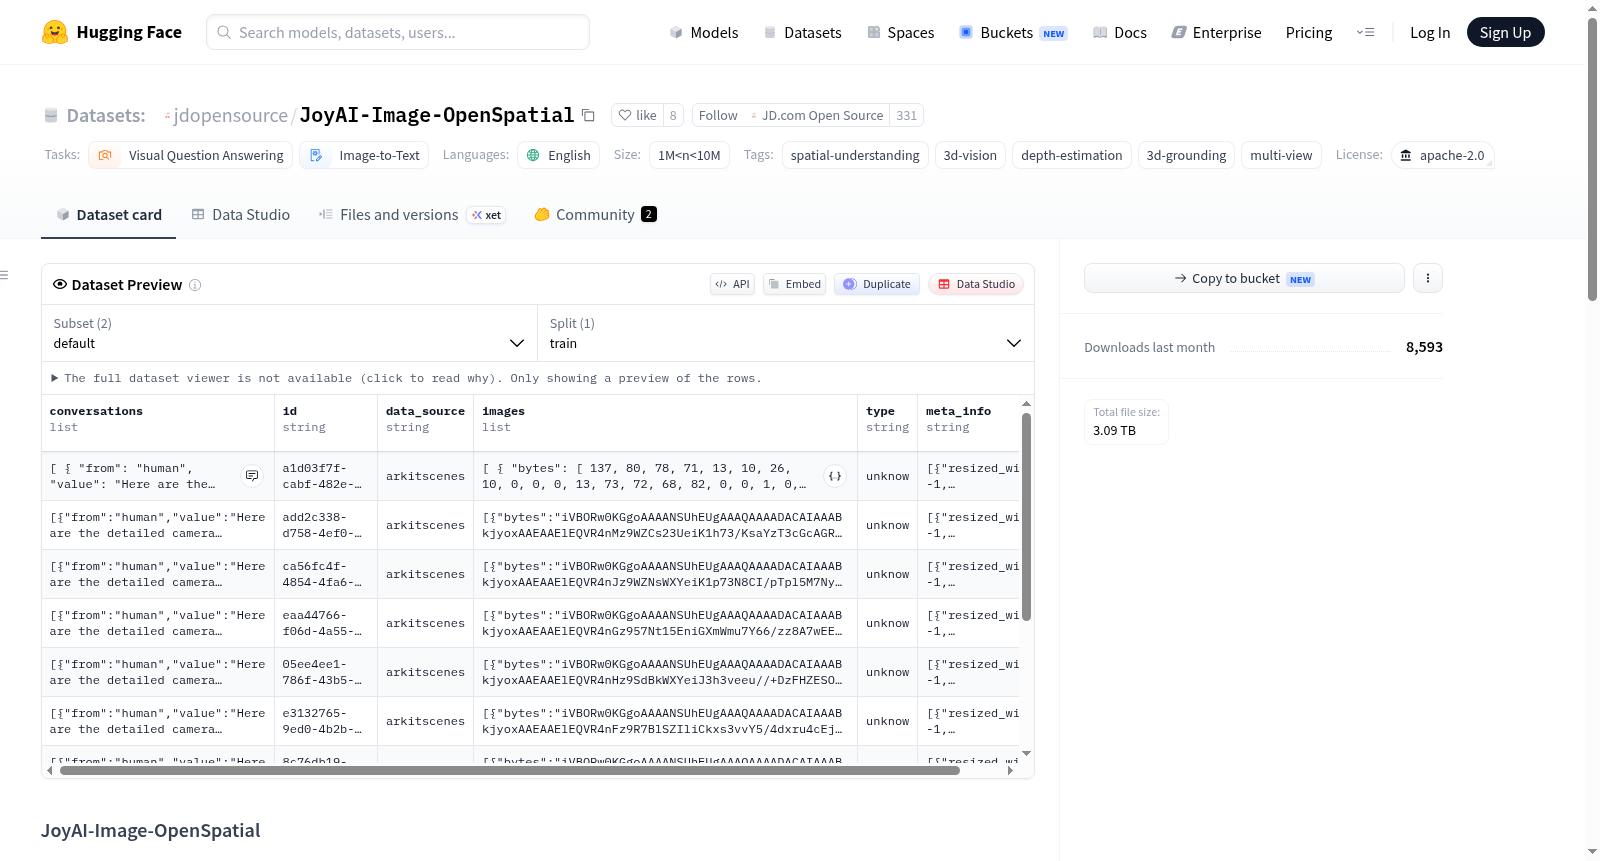Open the more options three-dot menu
1600x861 pixels.
(1428, 278)
